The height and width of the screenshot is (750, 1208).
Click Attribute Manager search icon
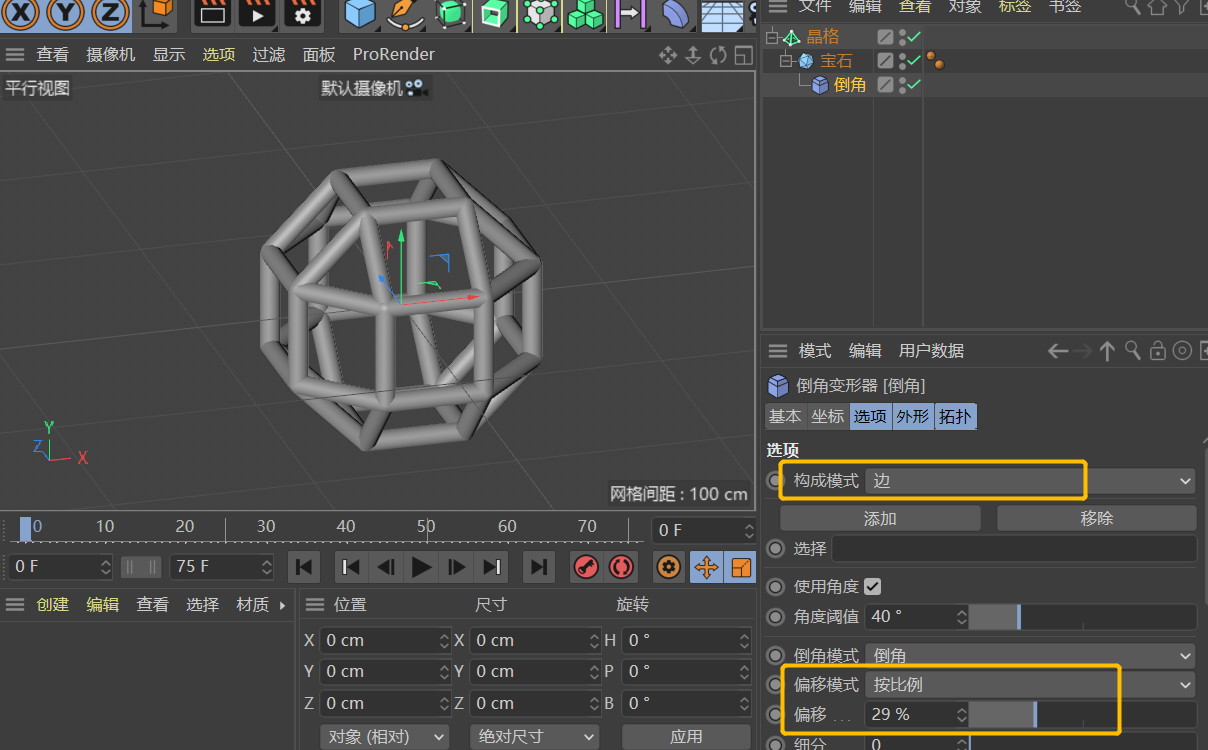(1133, 351)
